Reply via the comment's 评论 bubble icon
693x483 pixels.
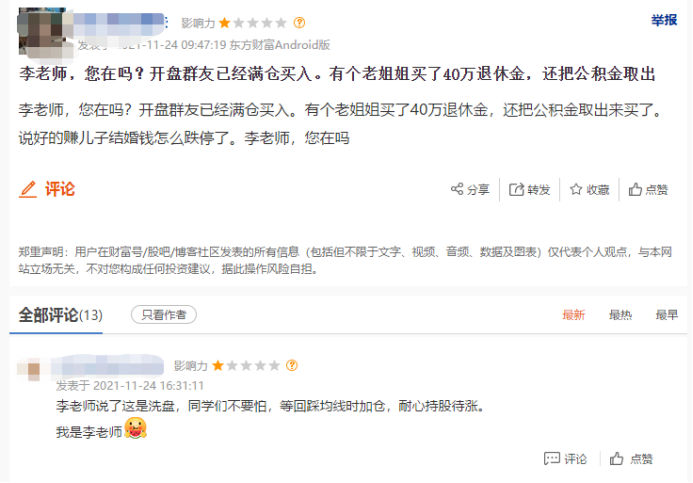click(x=565, y=459)
